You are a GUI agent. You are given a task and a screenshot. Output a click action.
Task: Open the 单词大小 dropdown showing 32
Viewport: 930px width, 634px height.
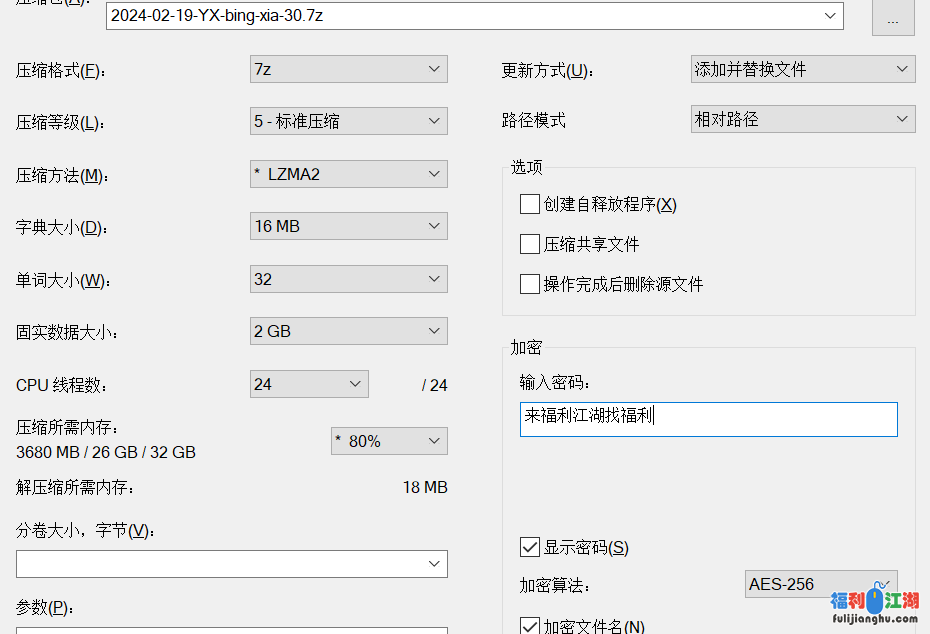click(348, 279)
